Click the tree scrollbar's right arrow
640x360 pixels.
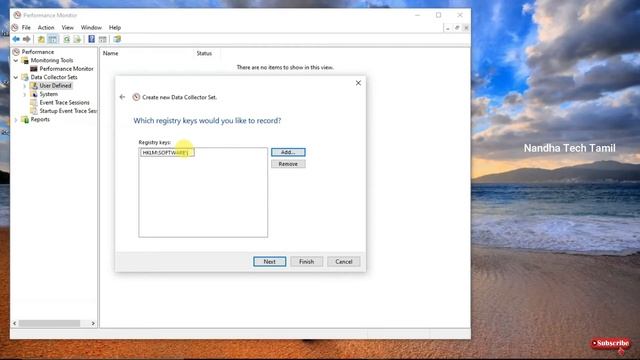coord(93,323)
